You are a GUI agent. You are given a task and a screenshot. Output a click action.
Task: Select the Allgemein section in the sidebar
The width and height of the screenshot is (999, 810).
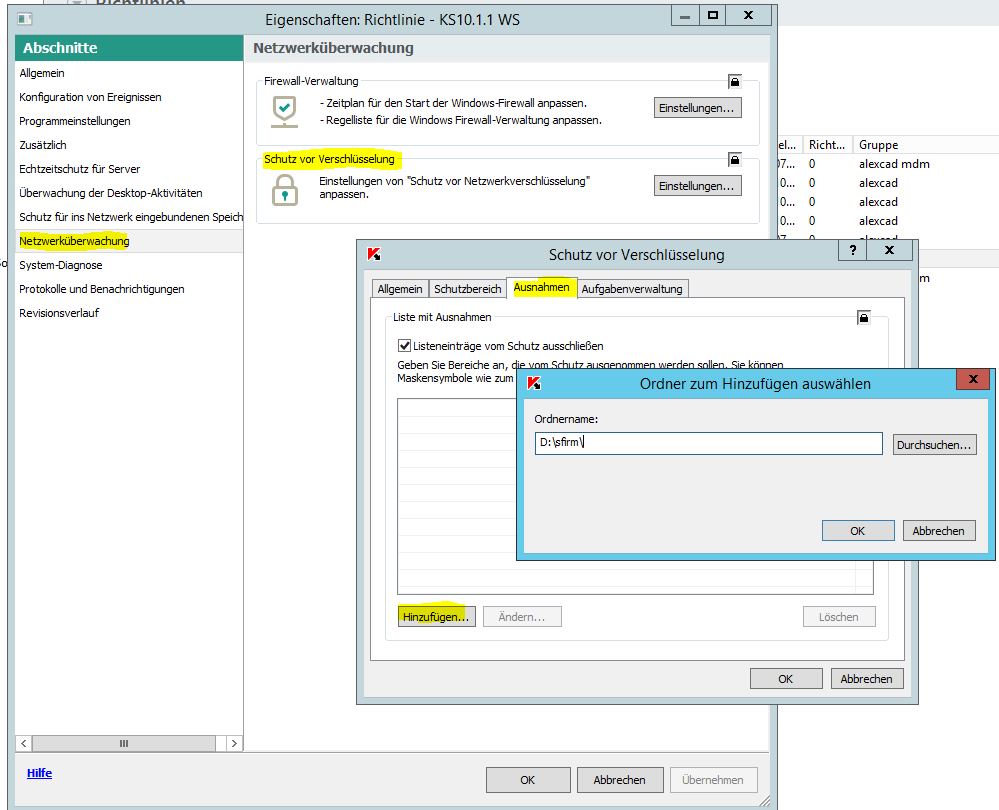[x=129, y=73]
